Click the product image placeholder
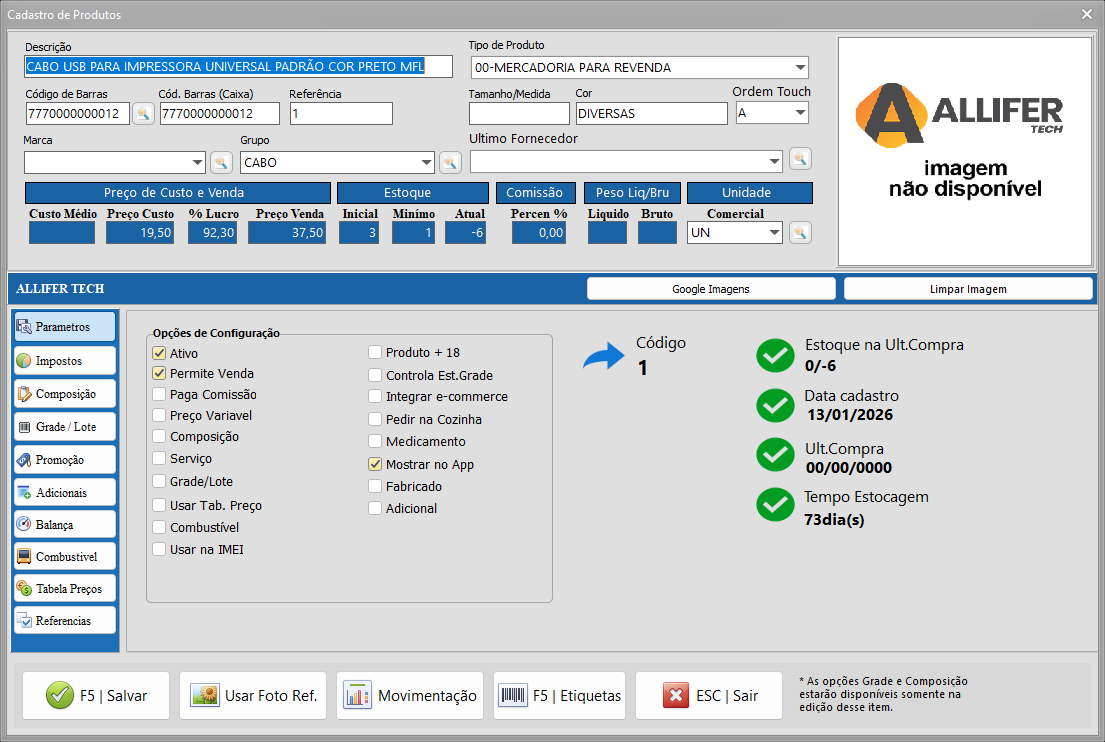This screenshot has height=742, width=1105. [965, 152]
